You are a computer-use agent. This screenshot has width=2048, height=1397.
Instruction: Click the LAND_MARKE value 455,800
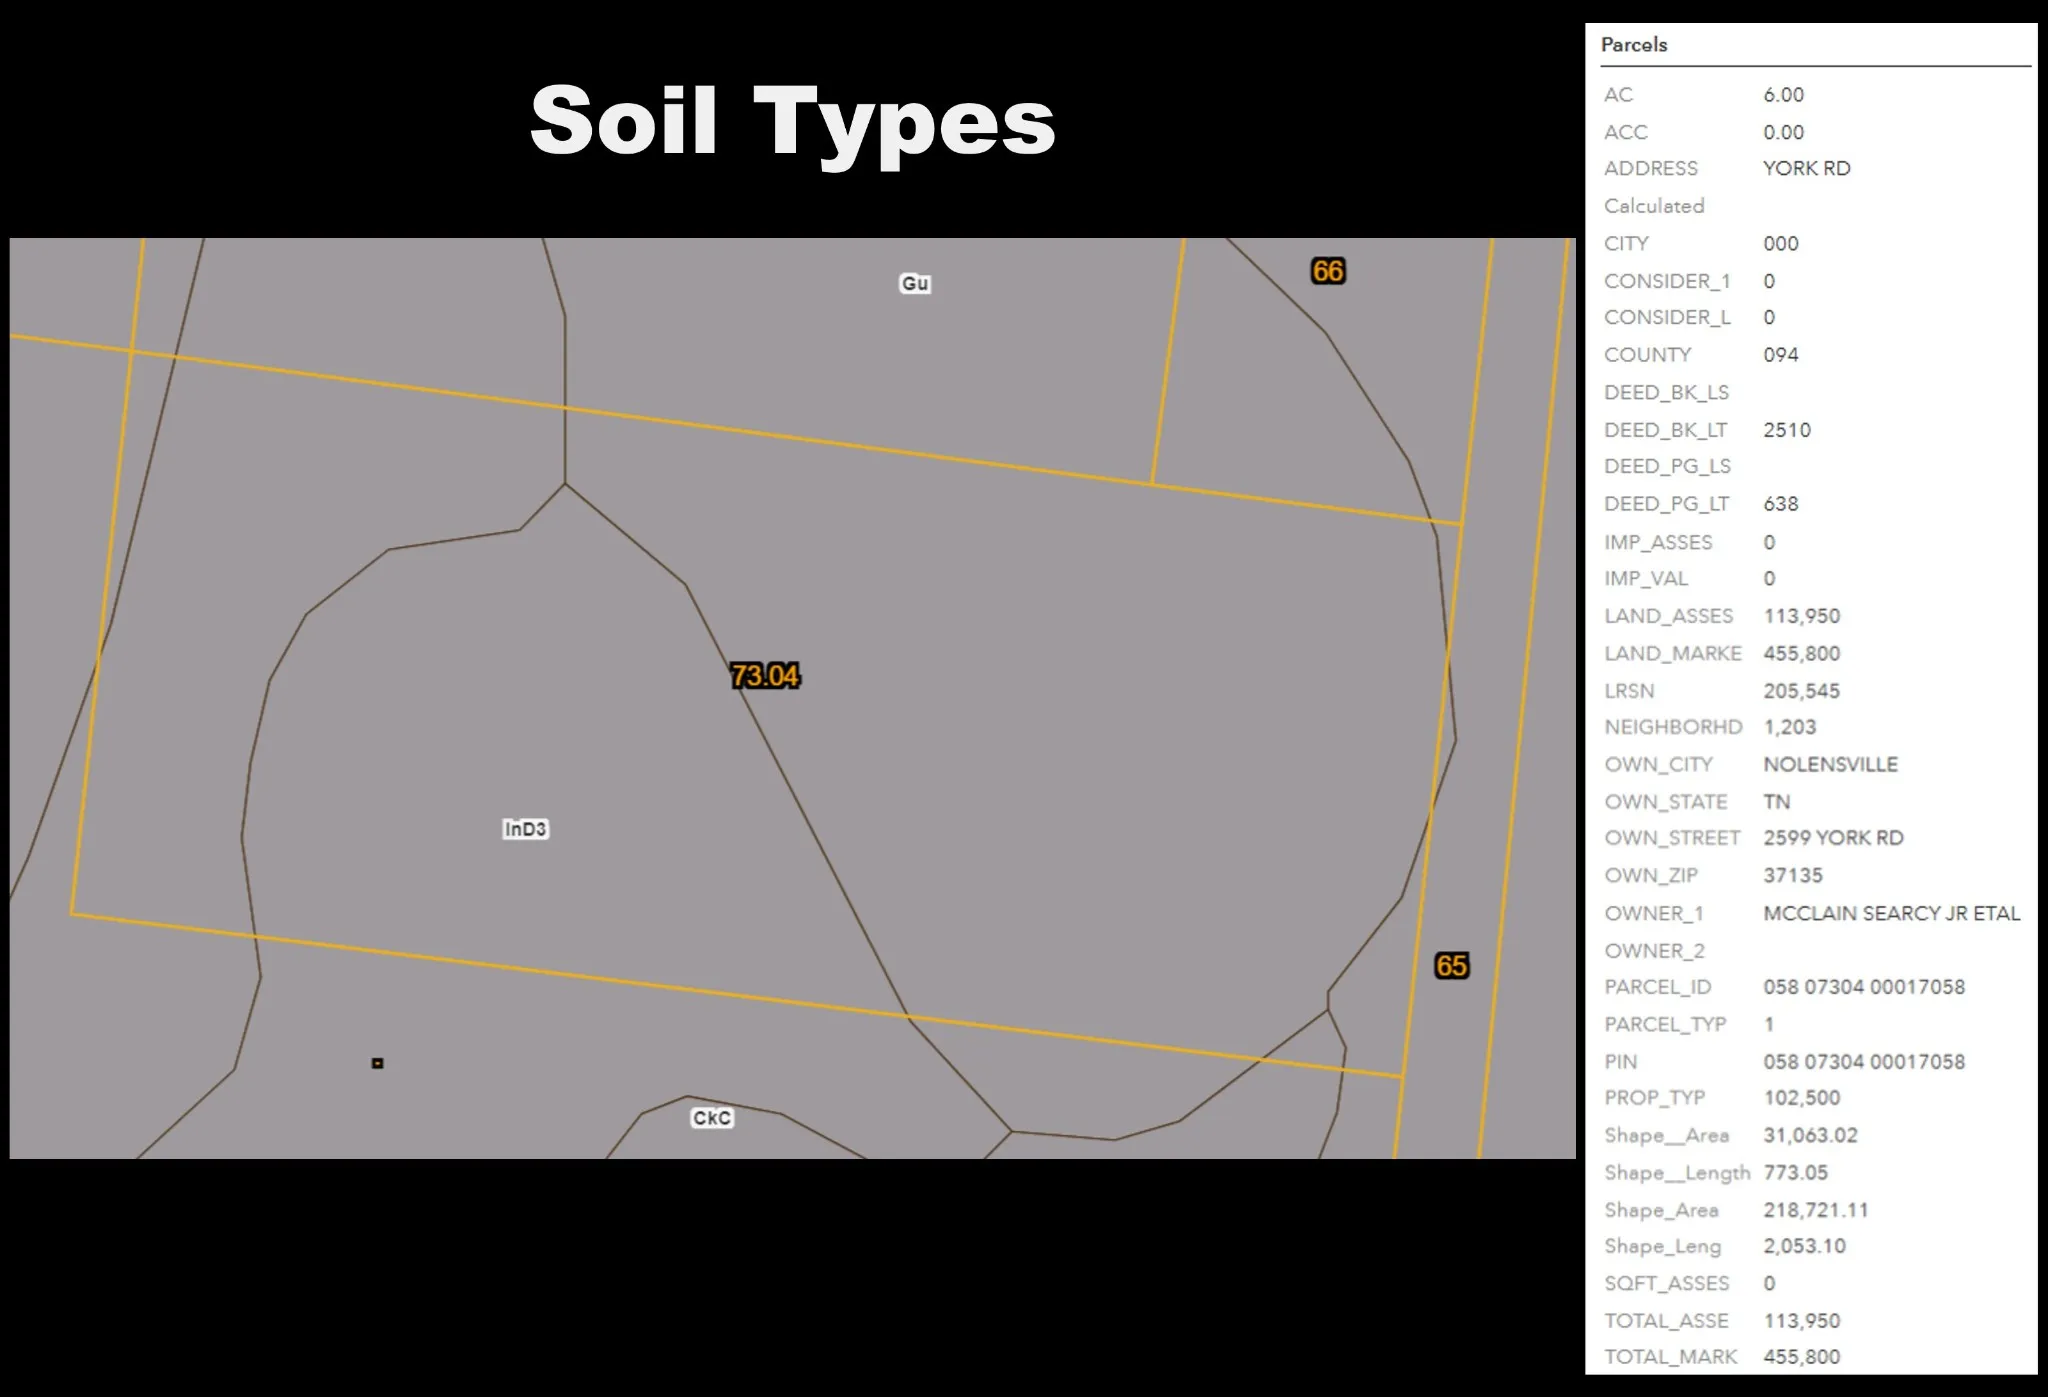(1801, 653)
